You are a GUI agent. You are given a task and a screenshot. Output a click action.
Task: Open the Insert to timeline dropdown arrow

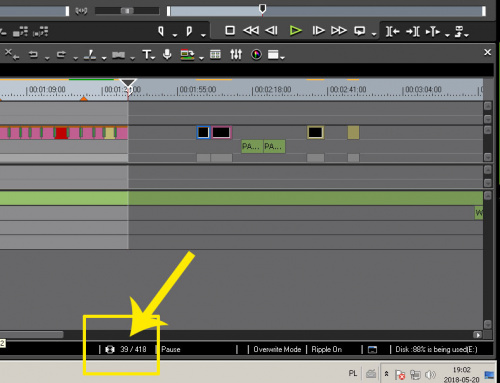pyautogui.click(x=447, y=35)
